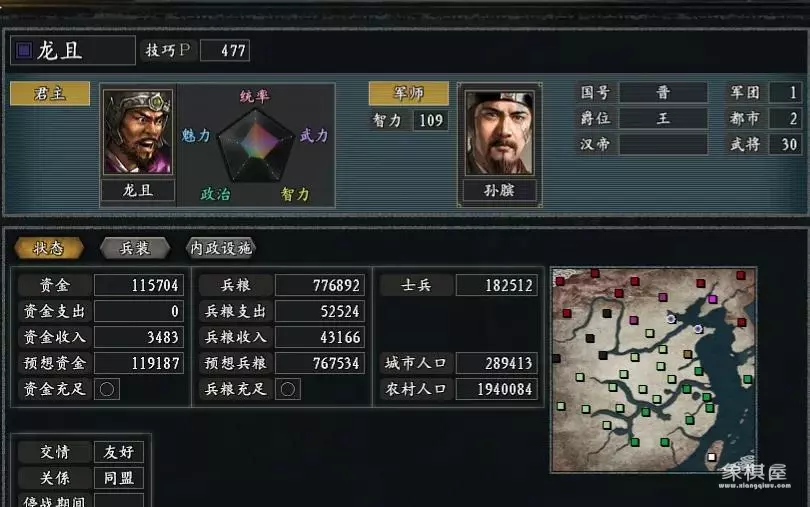
Task: Click the purple faction color square
Action: [23, 51]
